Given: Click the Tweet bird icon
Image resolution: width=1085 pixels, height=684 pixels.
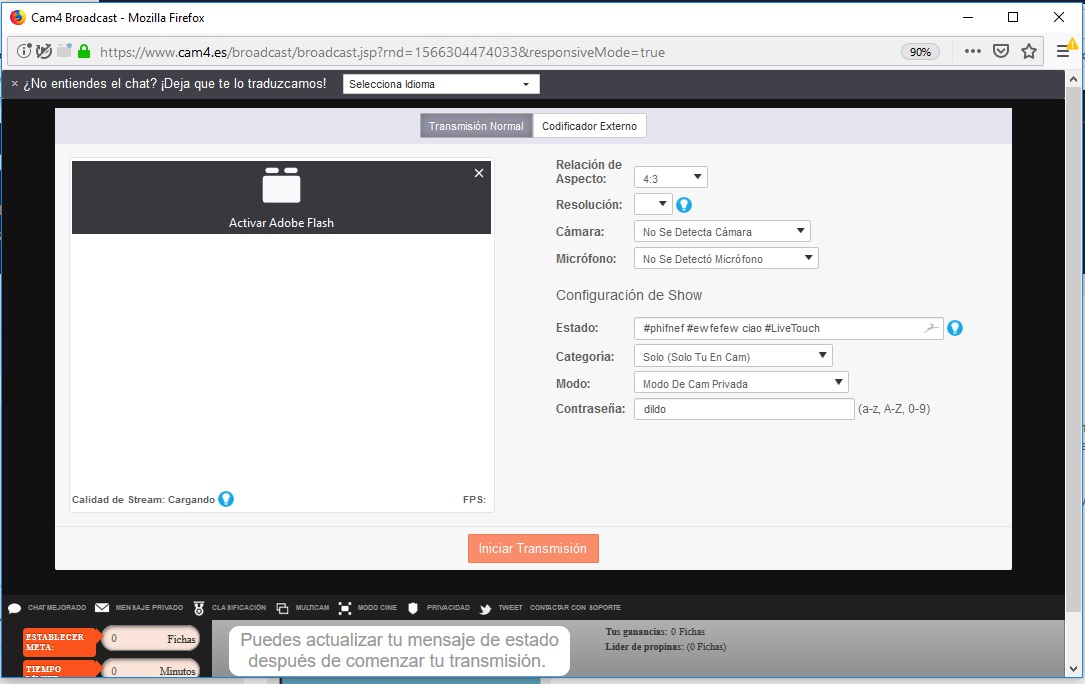Looking at the screenshot, I should tap(485, 608).
